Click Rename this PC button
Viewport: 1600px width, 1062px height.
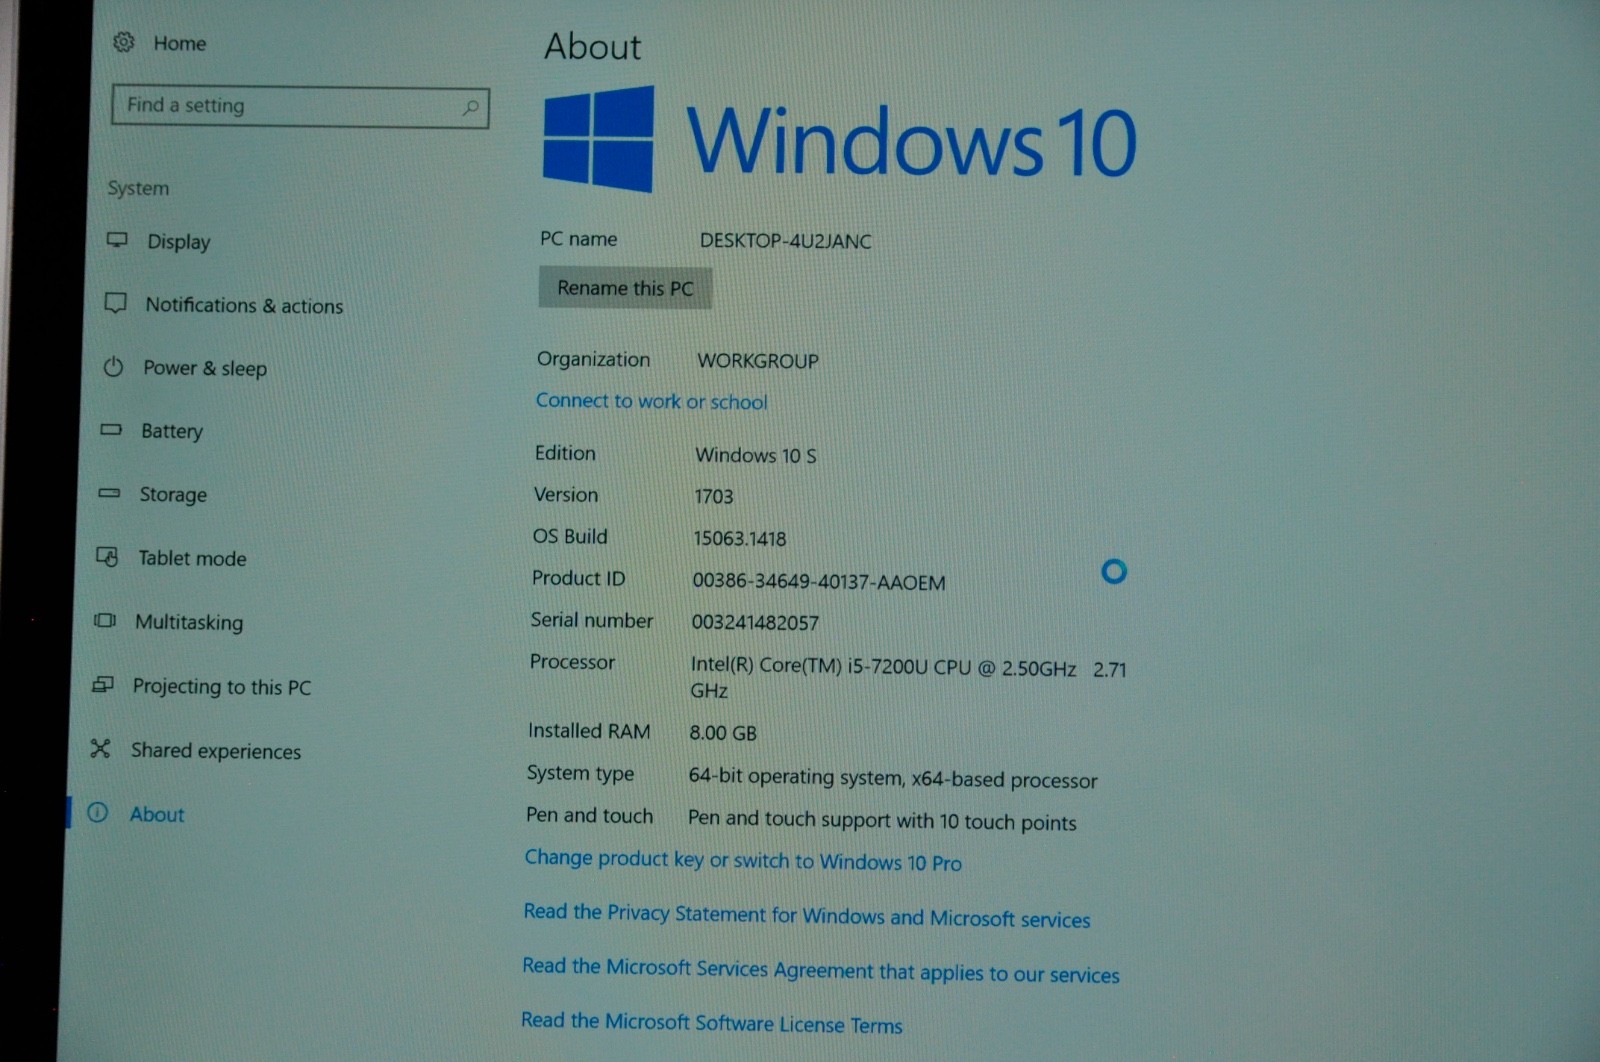625,288
